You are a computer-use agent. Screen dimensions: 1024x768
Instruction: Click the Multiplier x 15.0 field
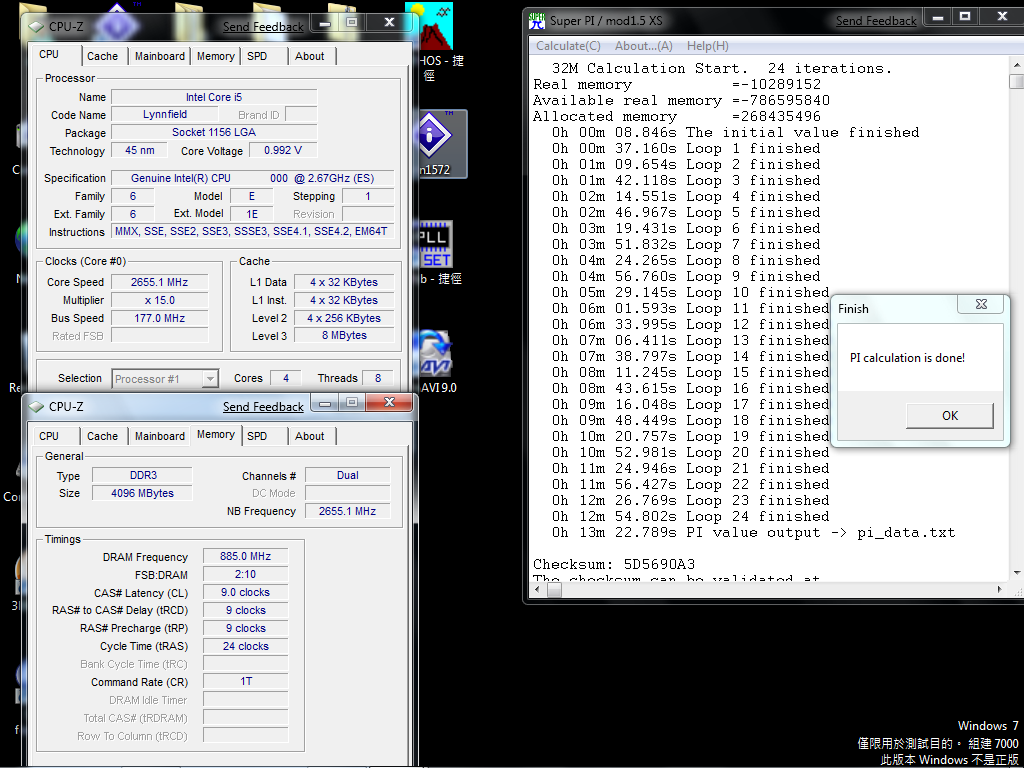click(159, 300)
